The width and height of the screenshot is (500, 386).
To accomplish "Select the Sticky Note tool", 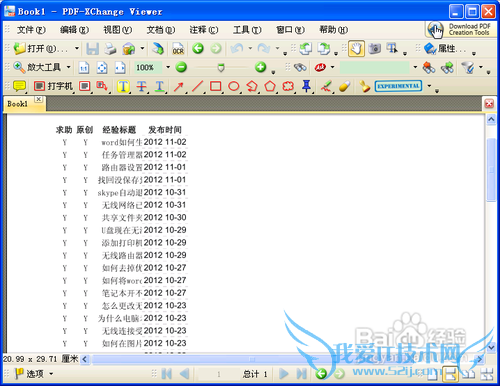I will (19, 86).
